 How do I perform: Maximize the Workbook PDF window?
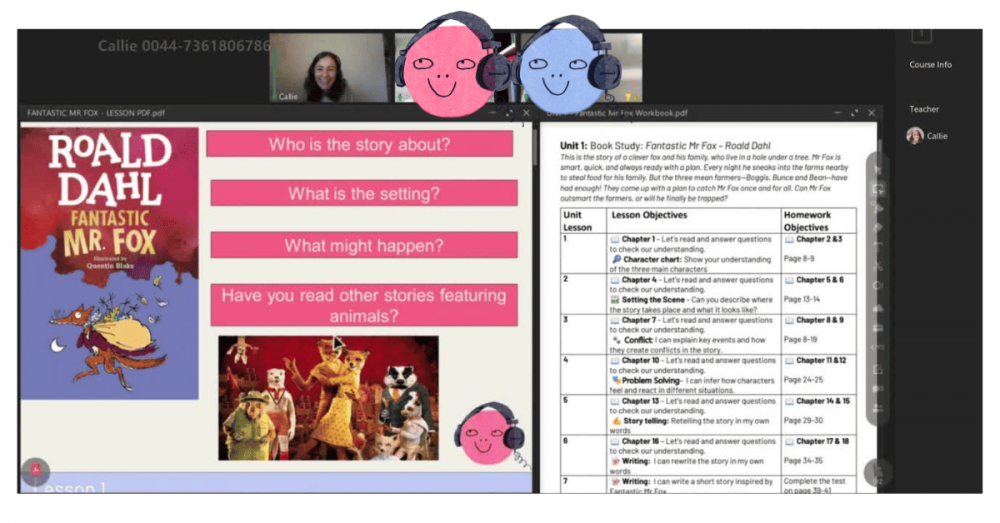coord(855,113)
